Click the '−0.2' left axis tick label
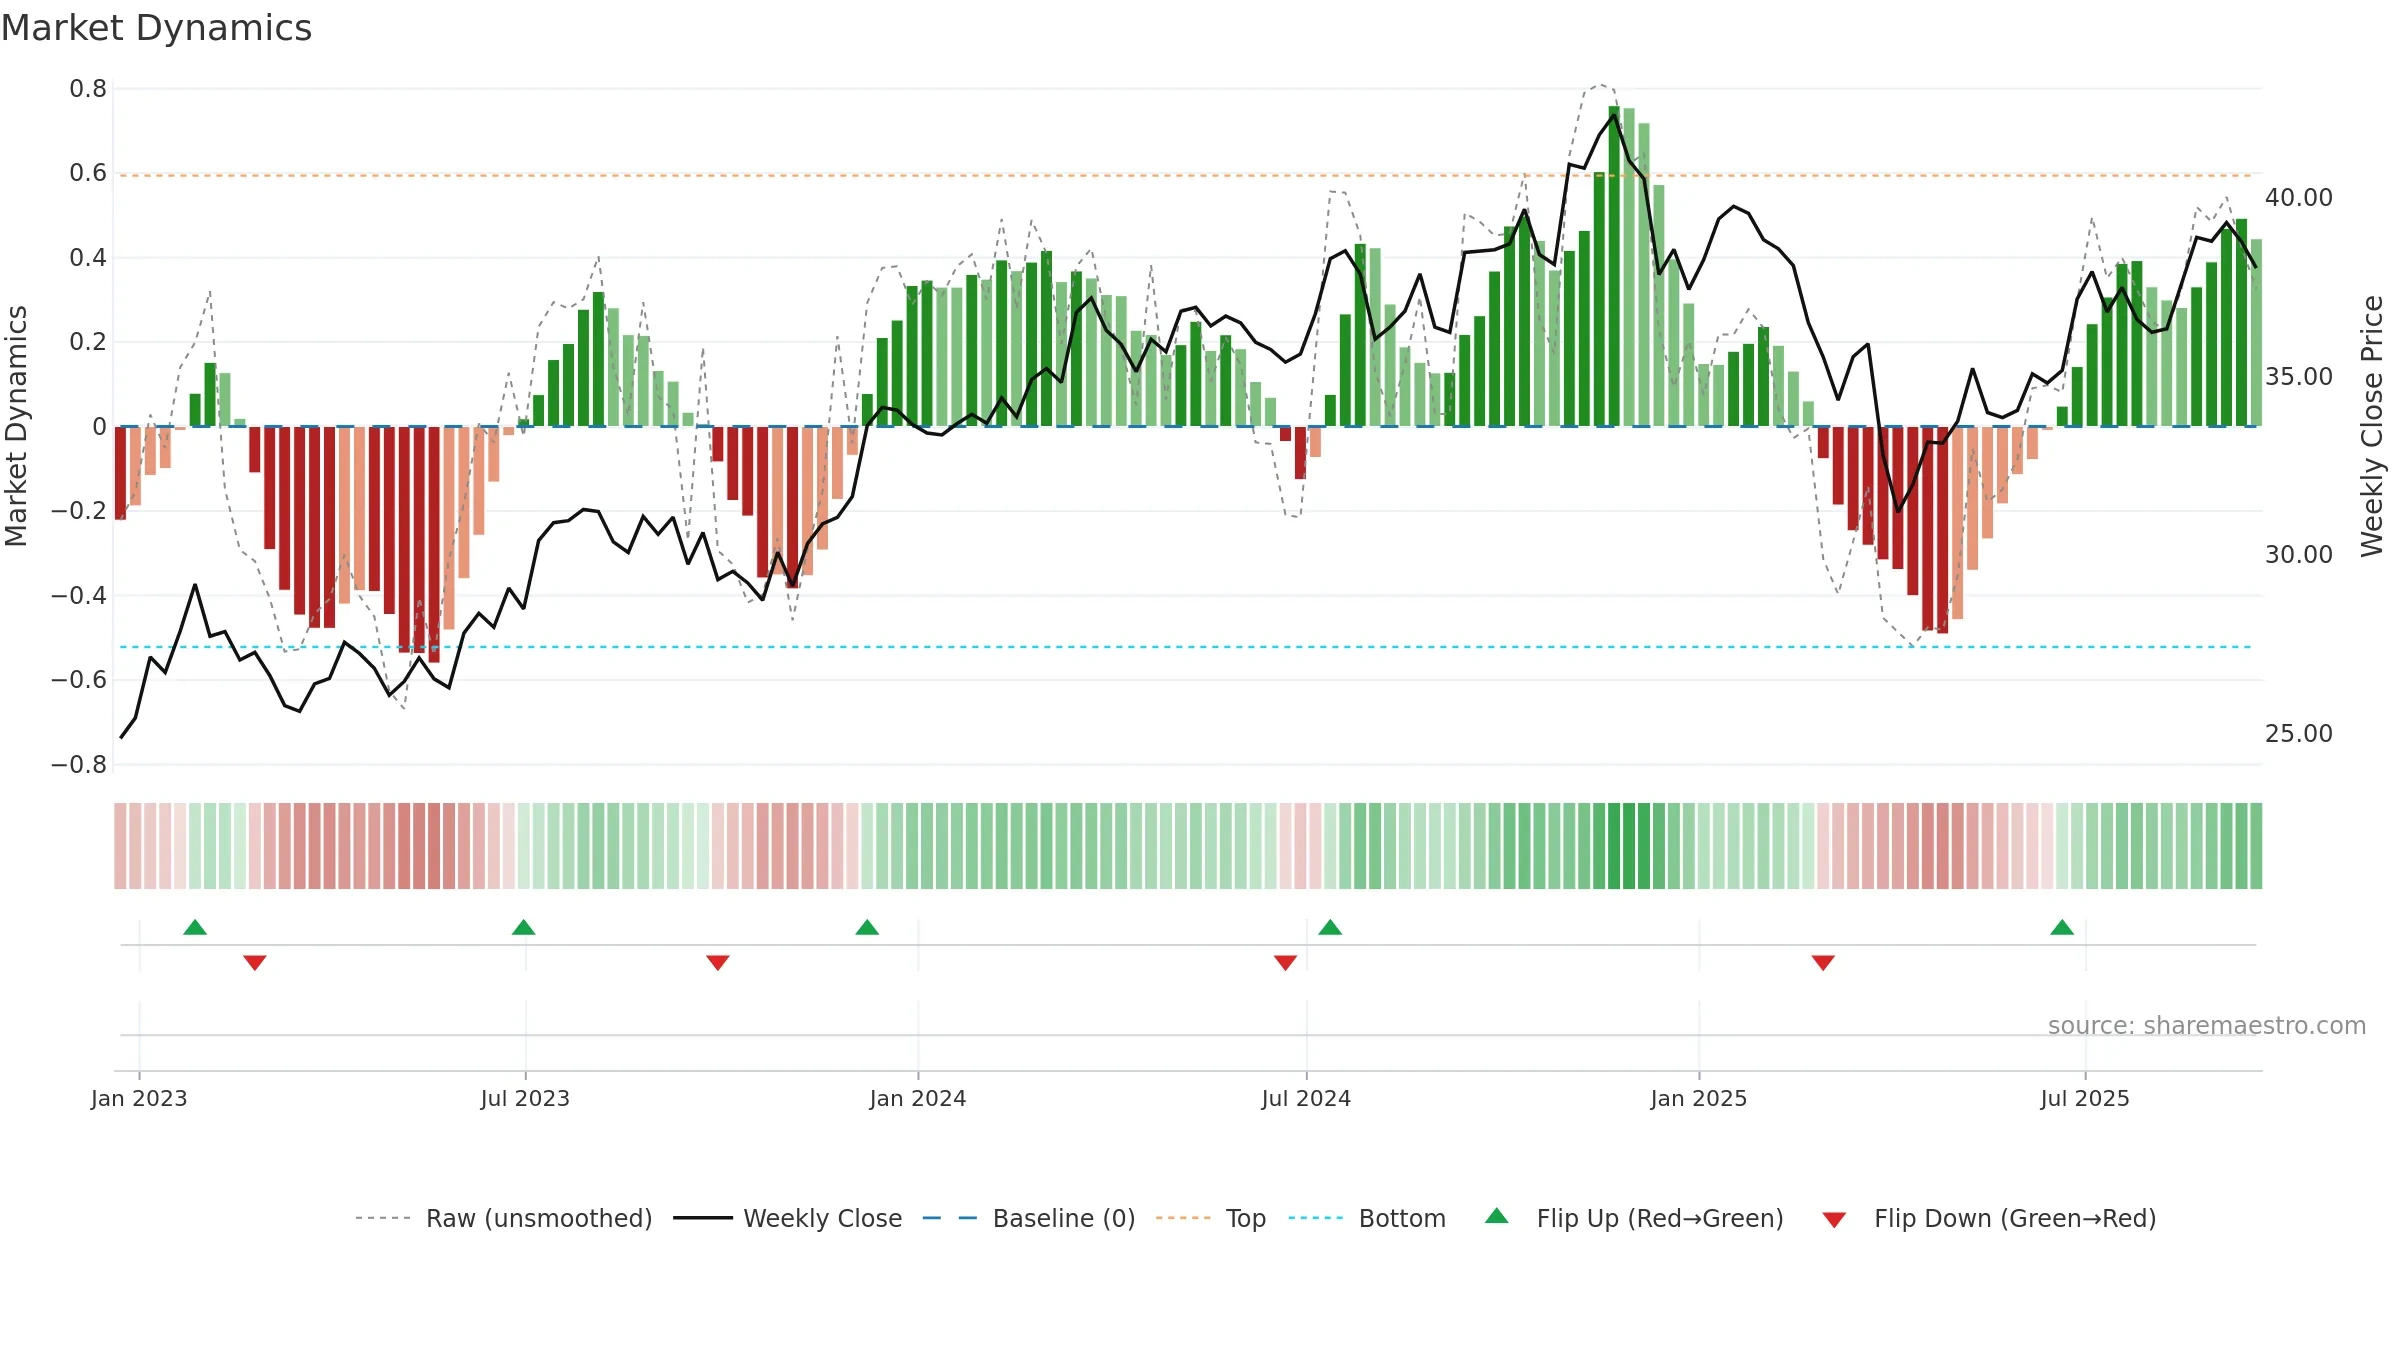 pos(79,511)
